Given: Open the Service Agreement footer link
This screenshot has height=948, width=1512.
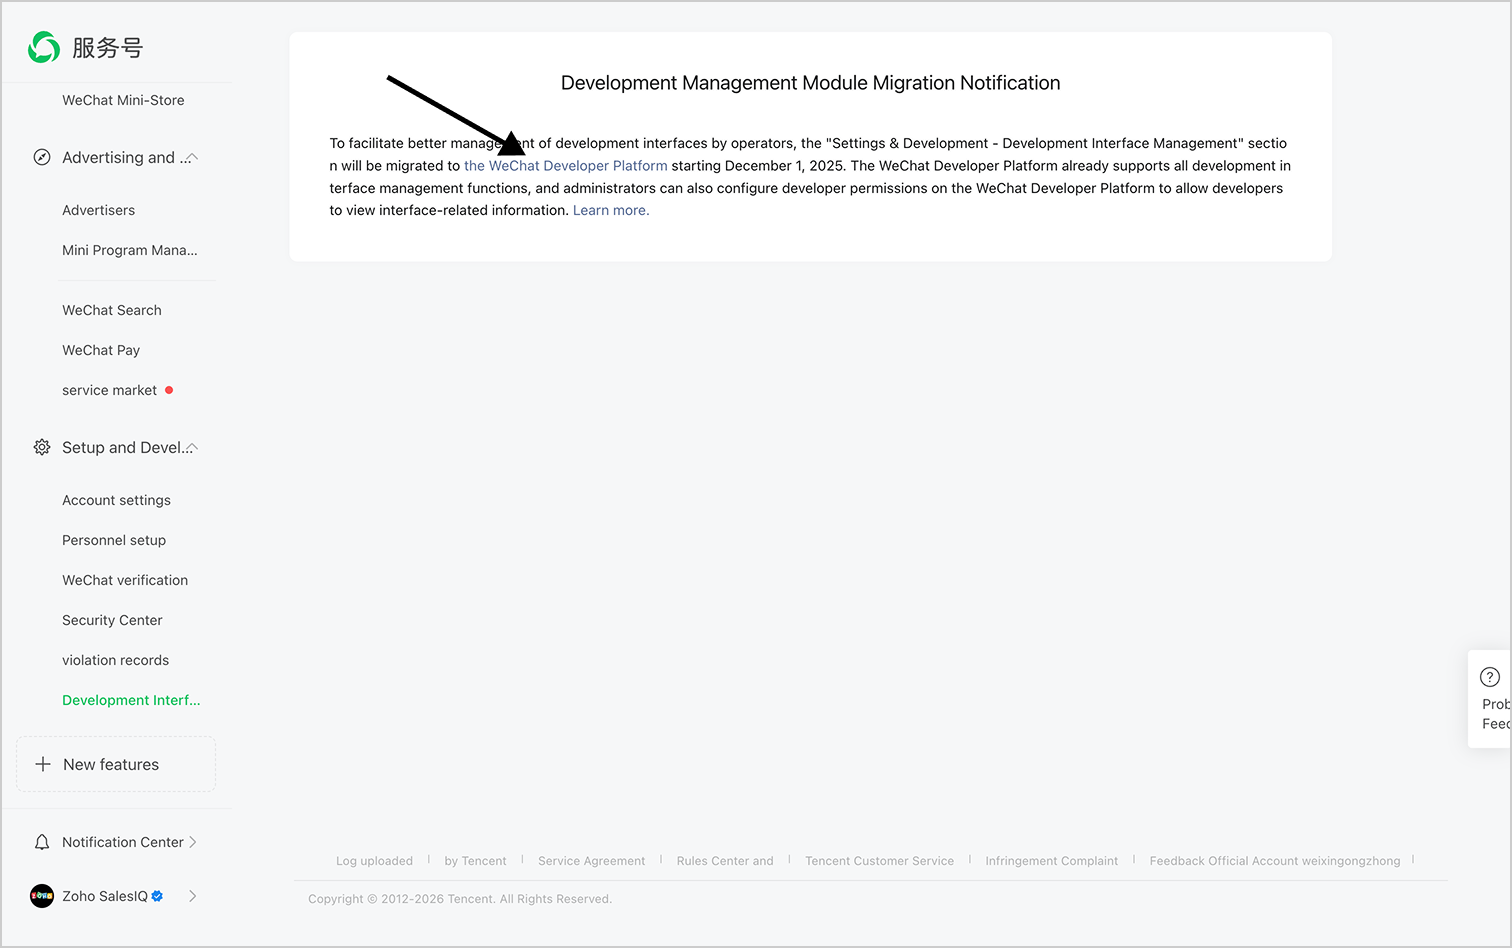Looking at the screenshot, I should (x=592, y=861).
